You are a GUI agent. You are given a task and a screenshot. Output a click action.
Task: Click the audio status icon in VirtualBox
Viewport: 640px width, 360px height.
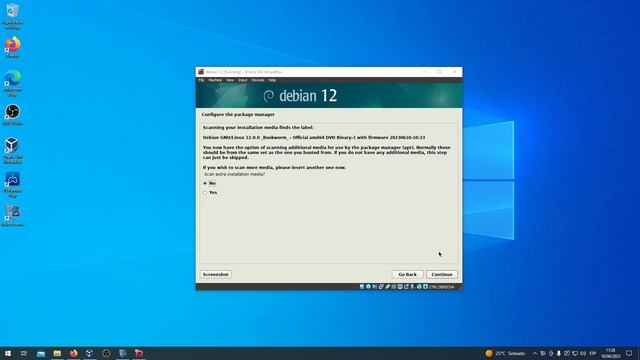pos(374,287)
